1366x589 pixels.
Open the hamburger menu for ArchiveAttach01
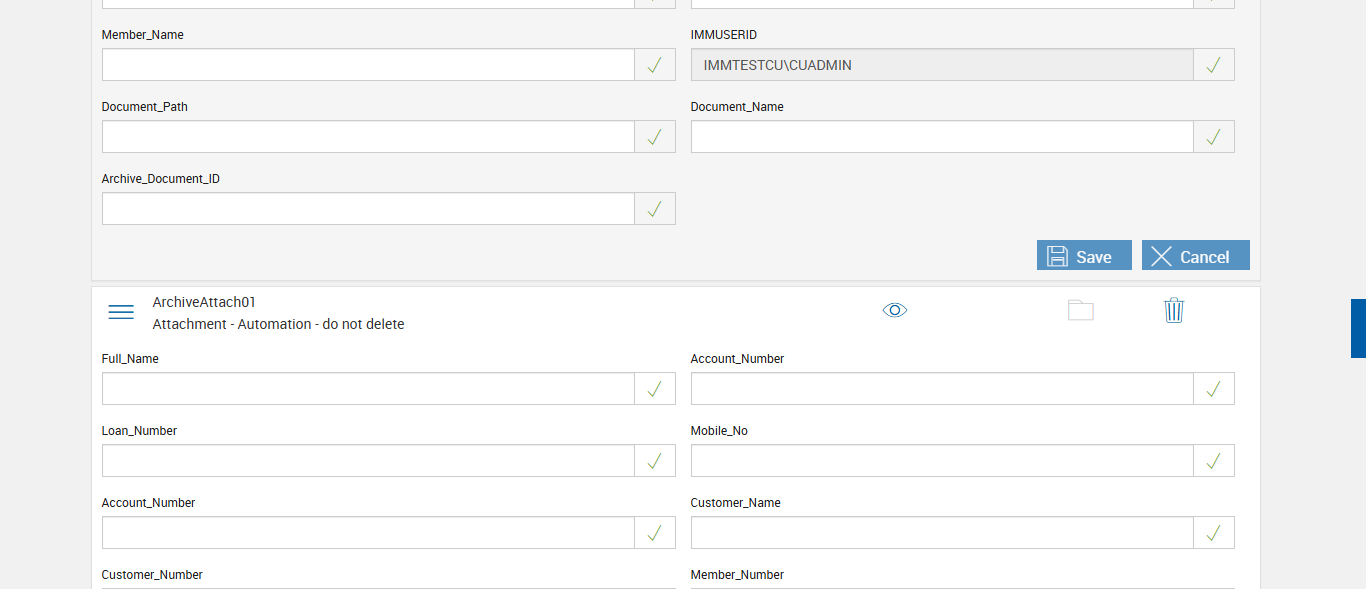coord(121,312)
